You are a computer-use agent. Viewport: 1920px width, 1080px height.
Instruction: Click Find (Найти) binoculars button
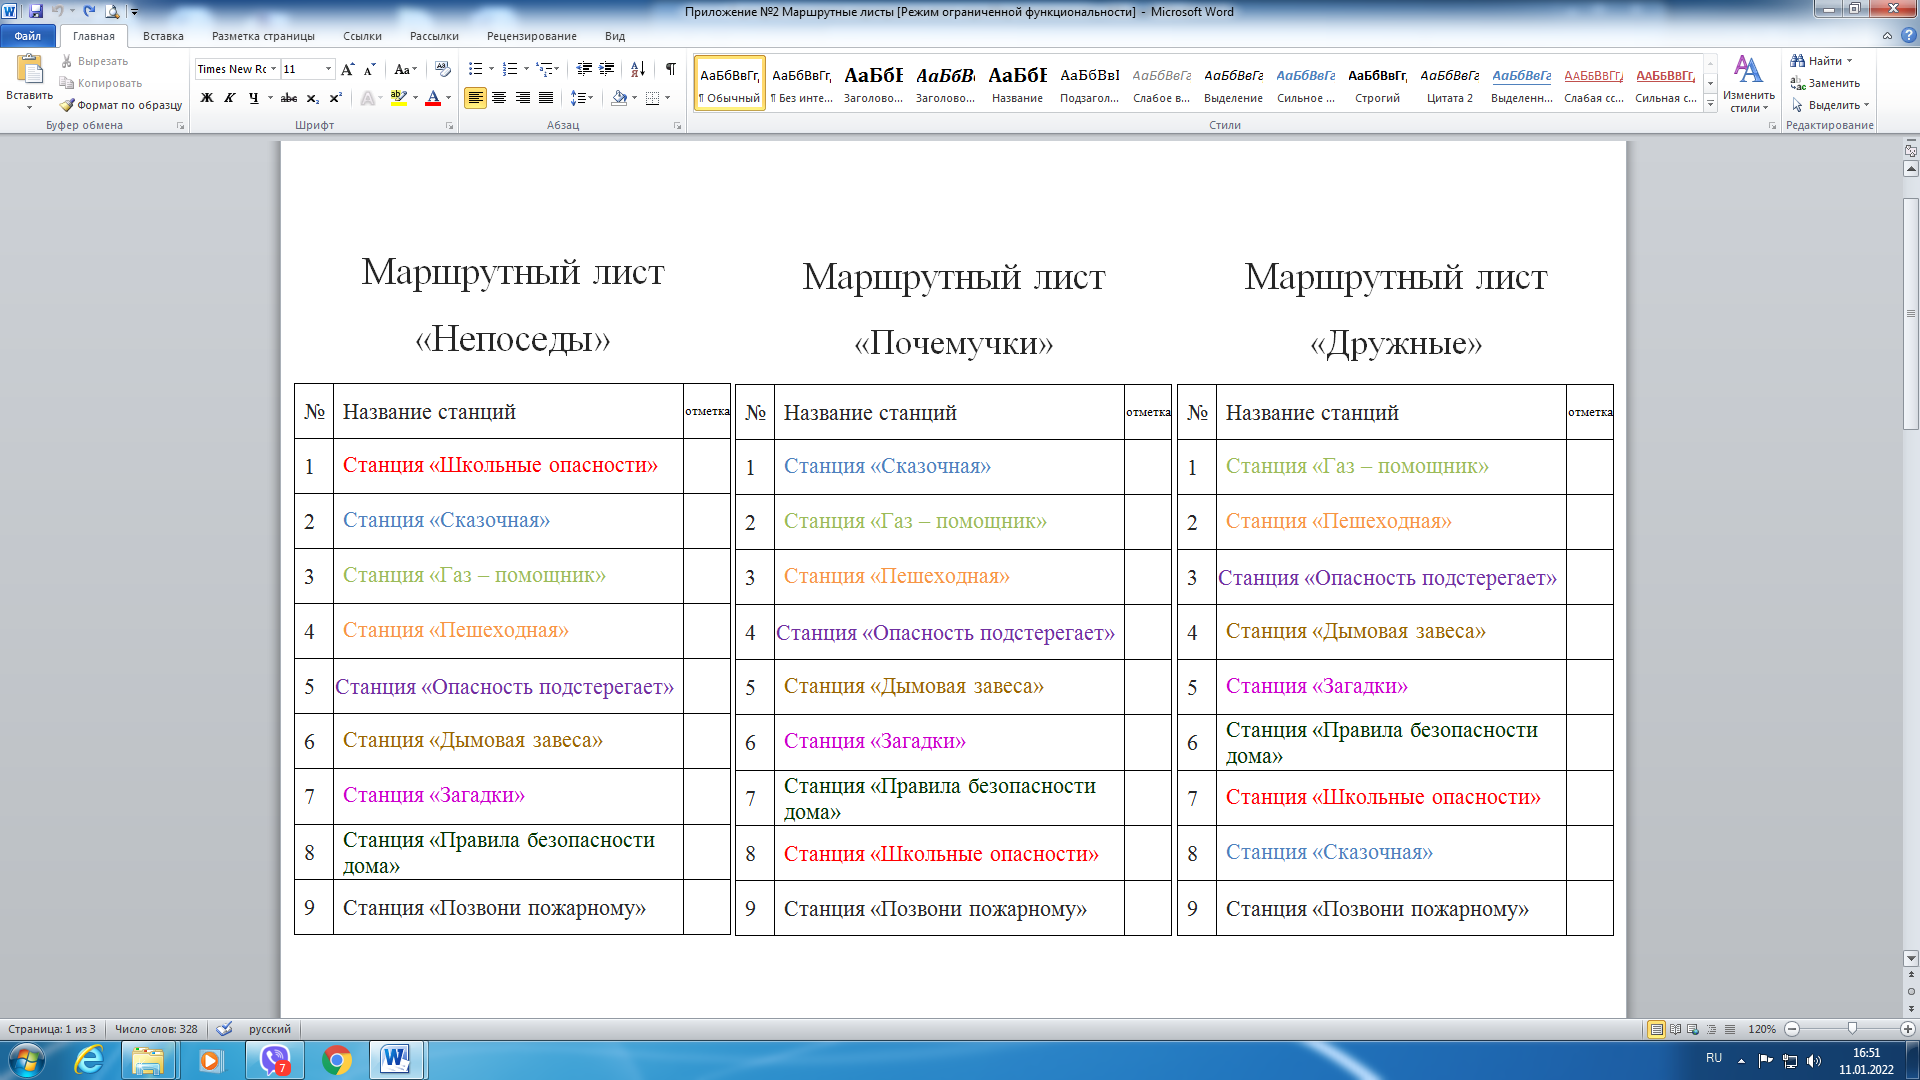point(1820,61)
